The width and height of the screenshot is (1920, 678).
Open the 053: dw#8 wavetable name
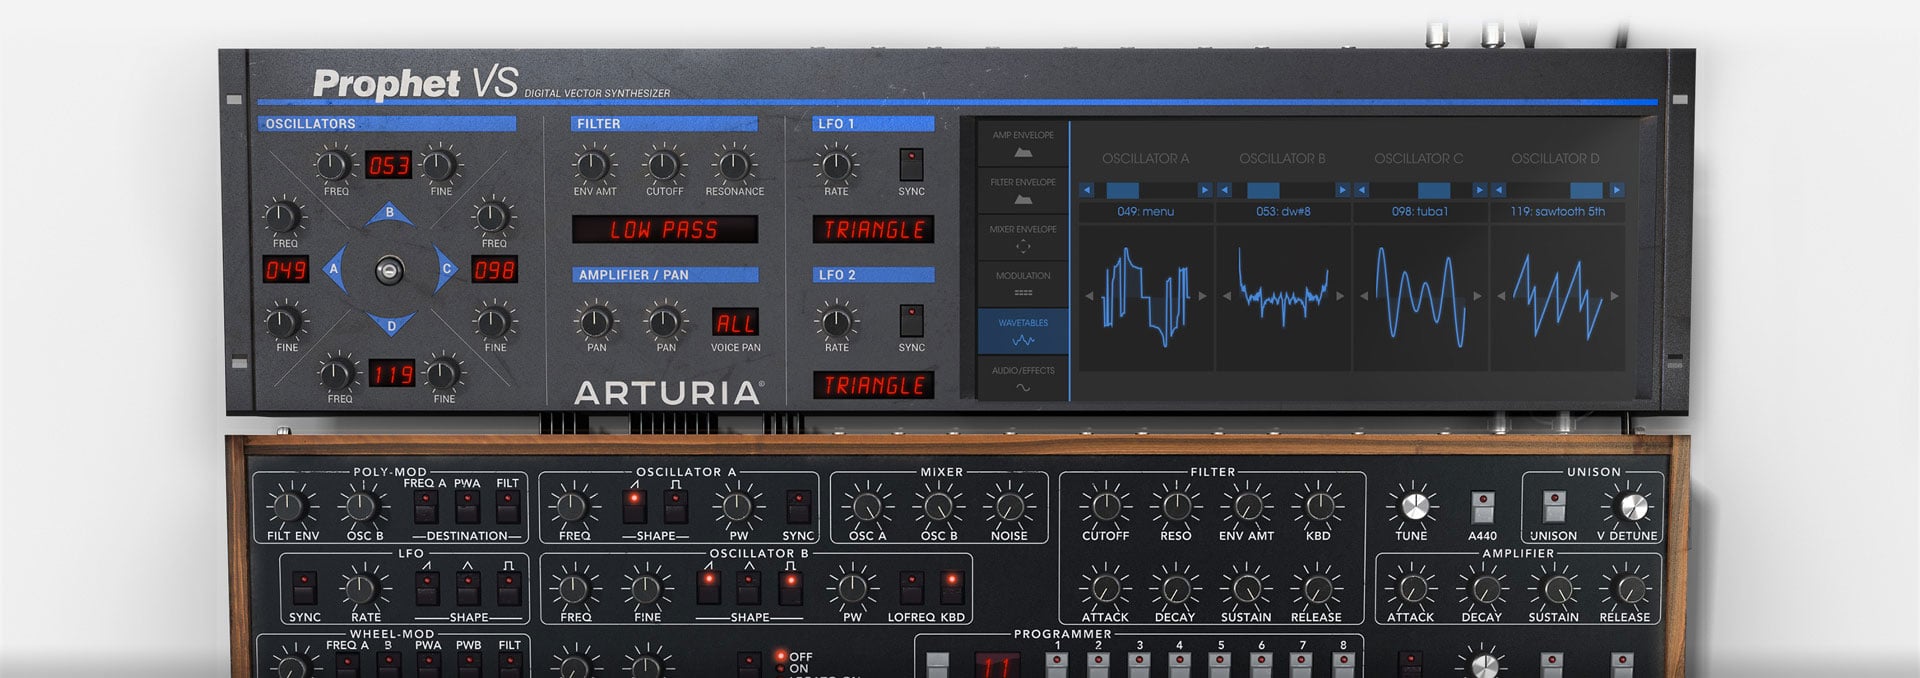(x=1283, y=212)
